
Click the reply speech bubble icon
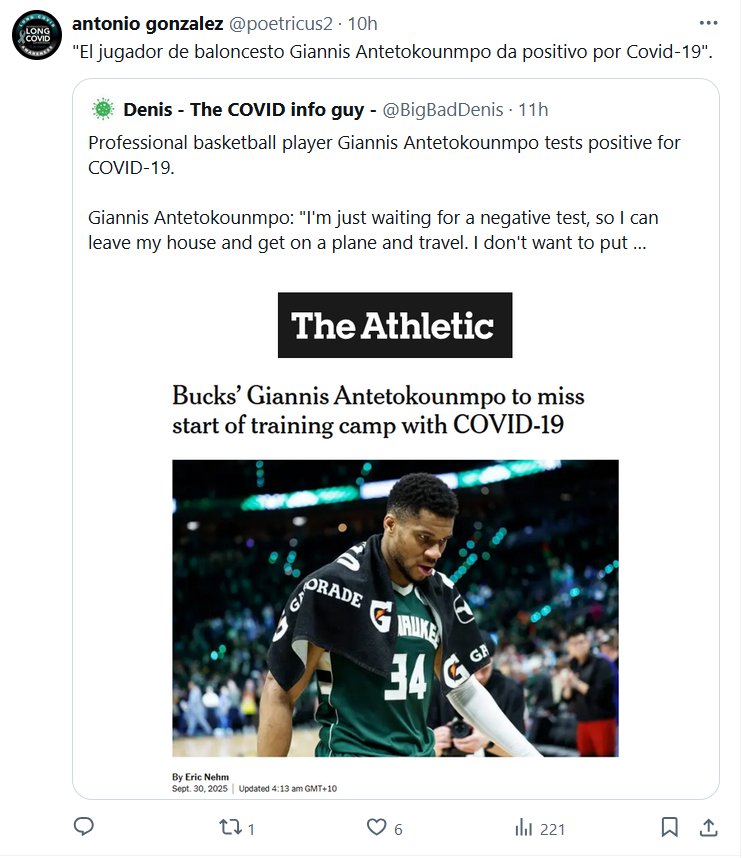[x=84, y=827]
